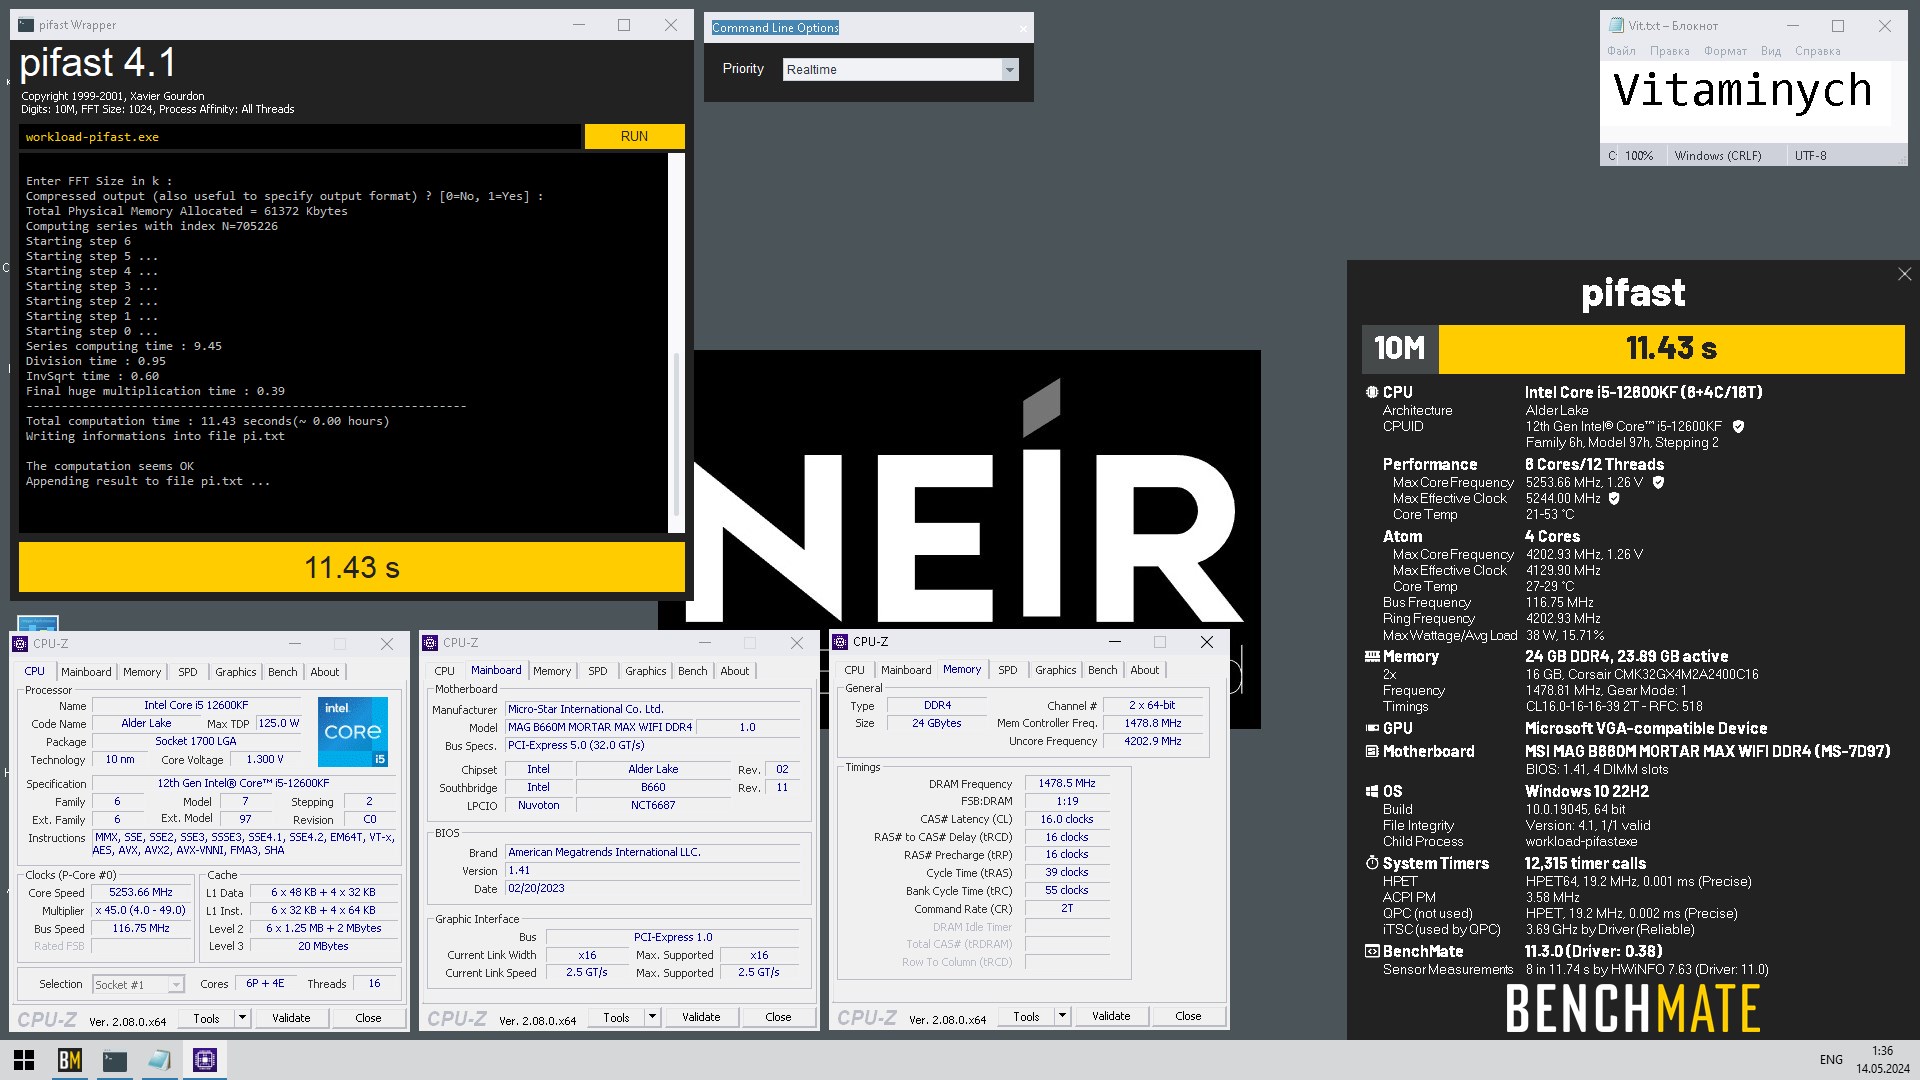
Task: Click the CPU-Z icon in the Memory CPU-Z window's title bar
Action: coord(840,642)
